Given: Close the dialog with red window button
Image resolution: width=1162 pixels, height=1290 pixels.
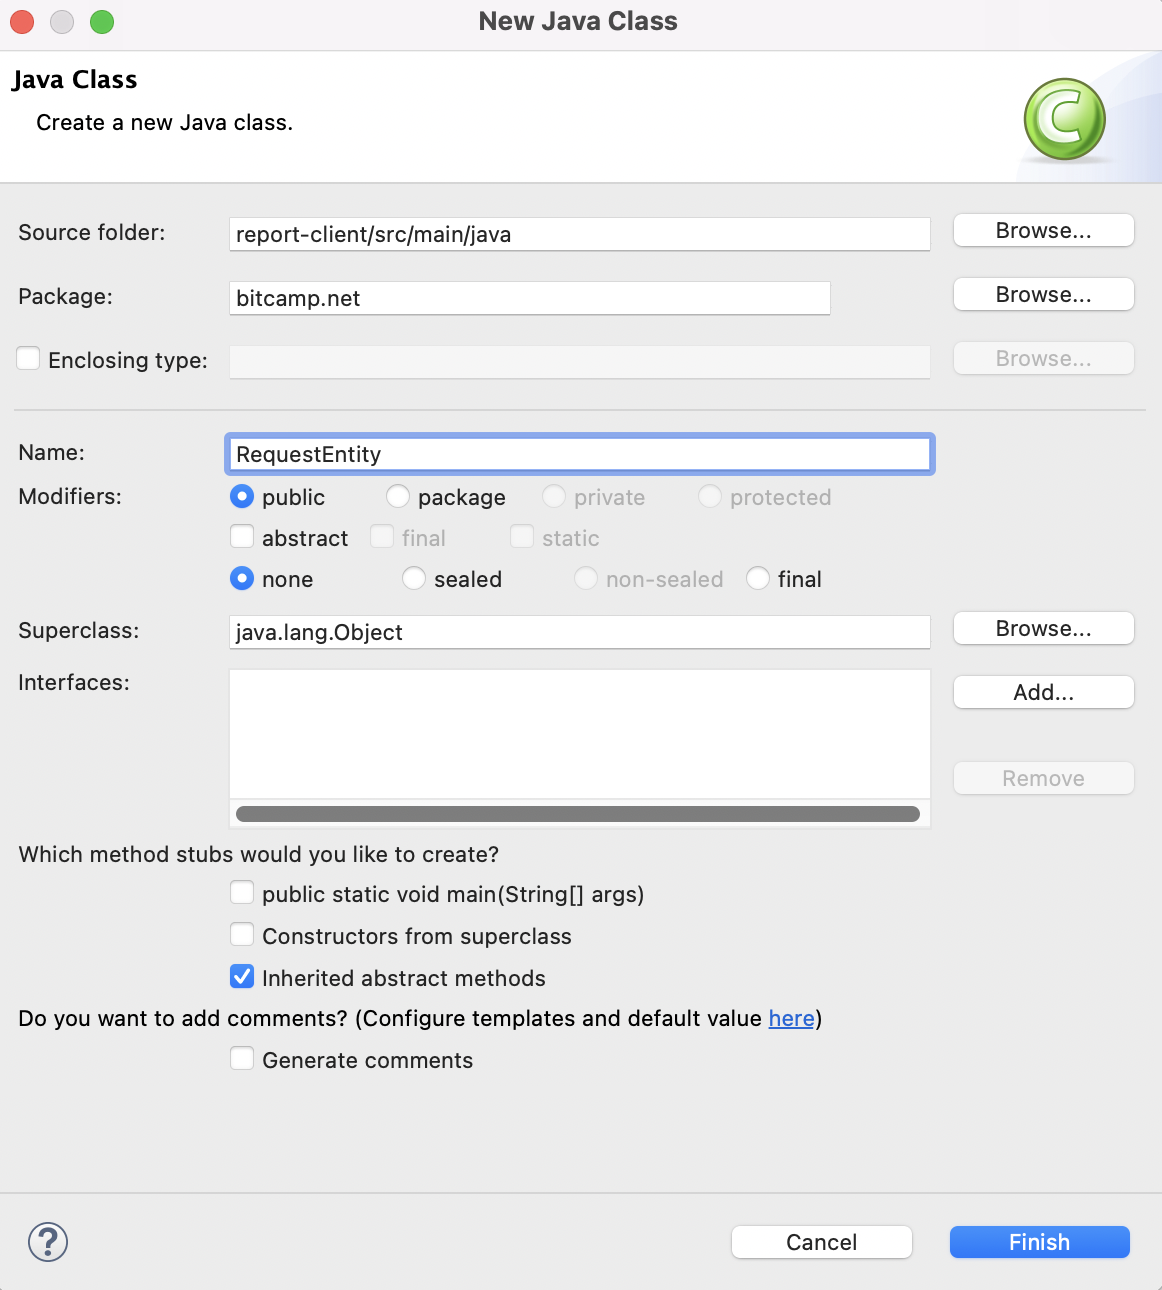Looking at the screenshot, I should click(22, 21).
